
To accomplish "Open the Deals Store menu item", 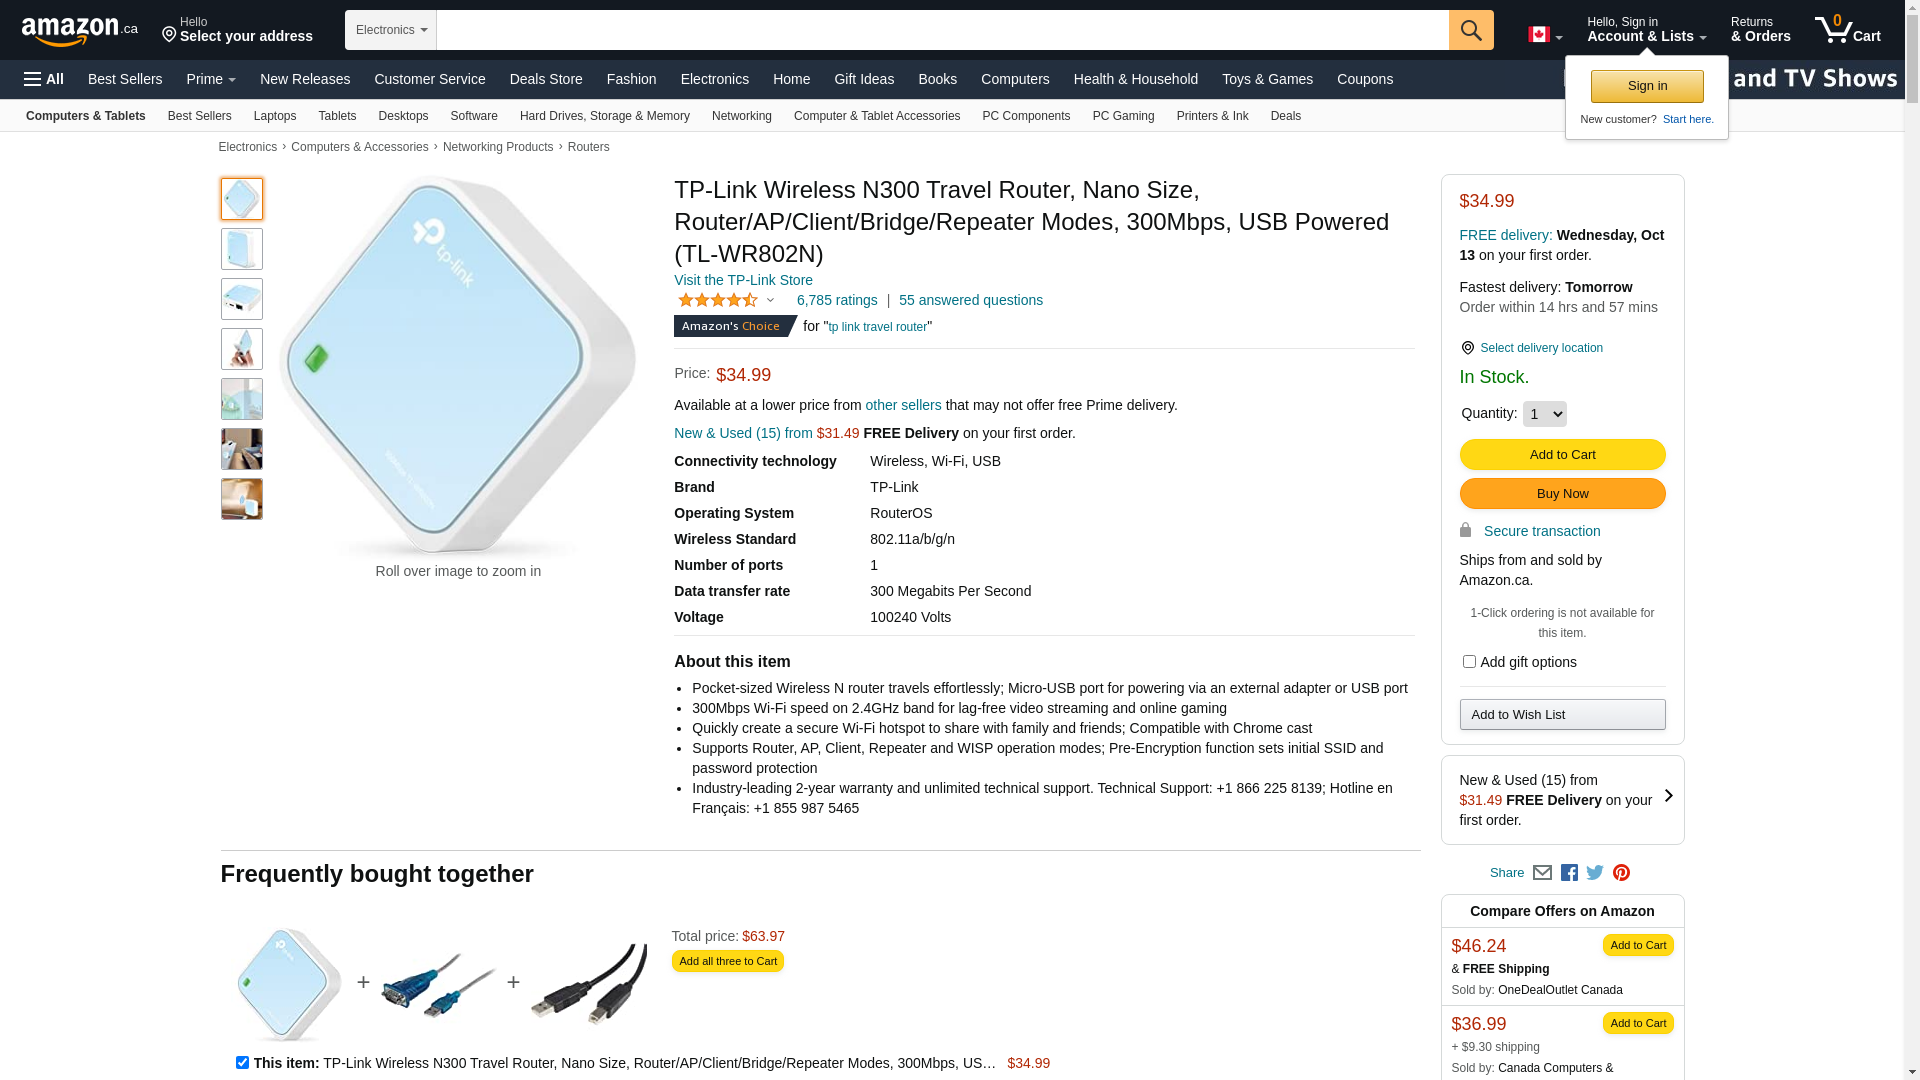I will (546, 79).
